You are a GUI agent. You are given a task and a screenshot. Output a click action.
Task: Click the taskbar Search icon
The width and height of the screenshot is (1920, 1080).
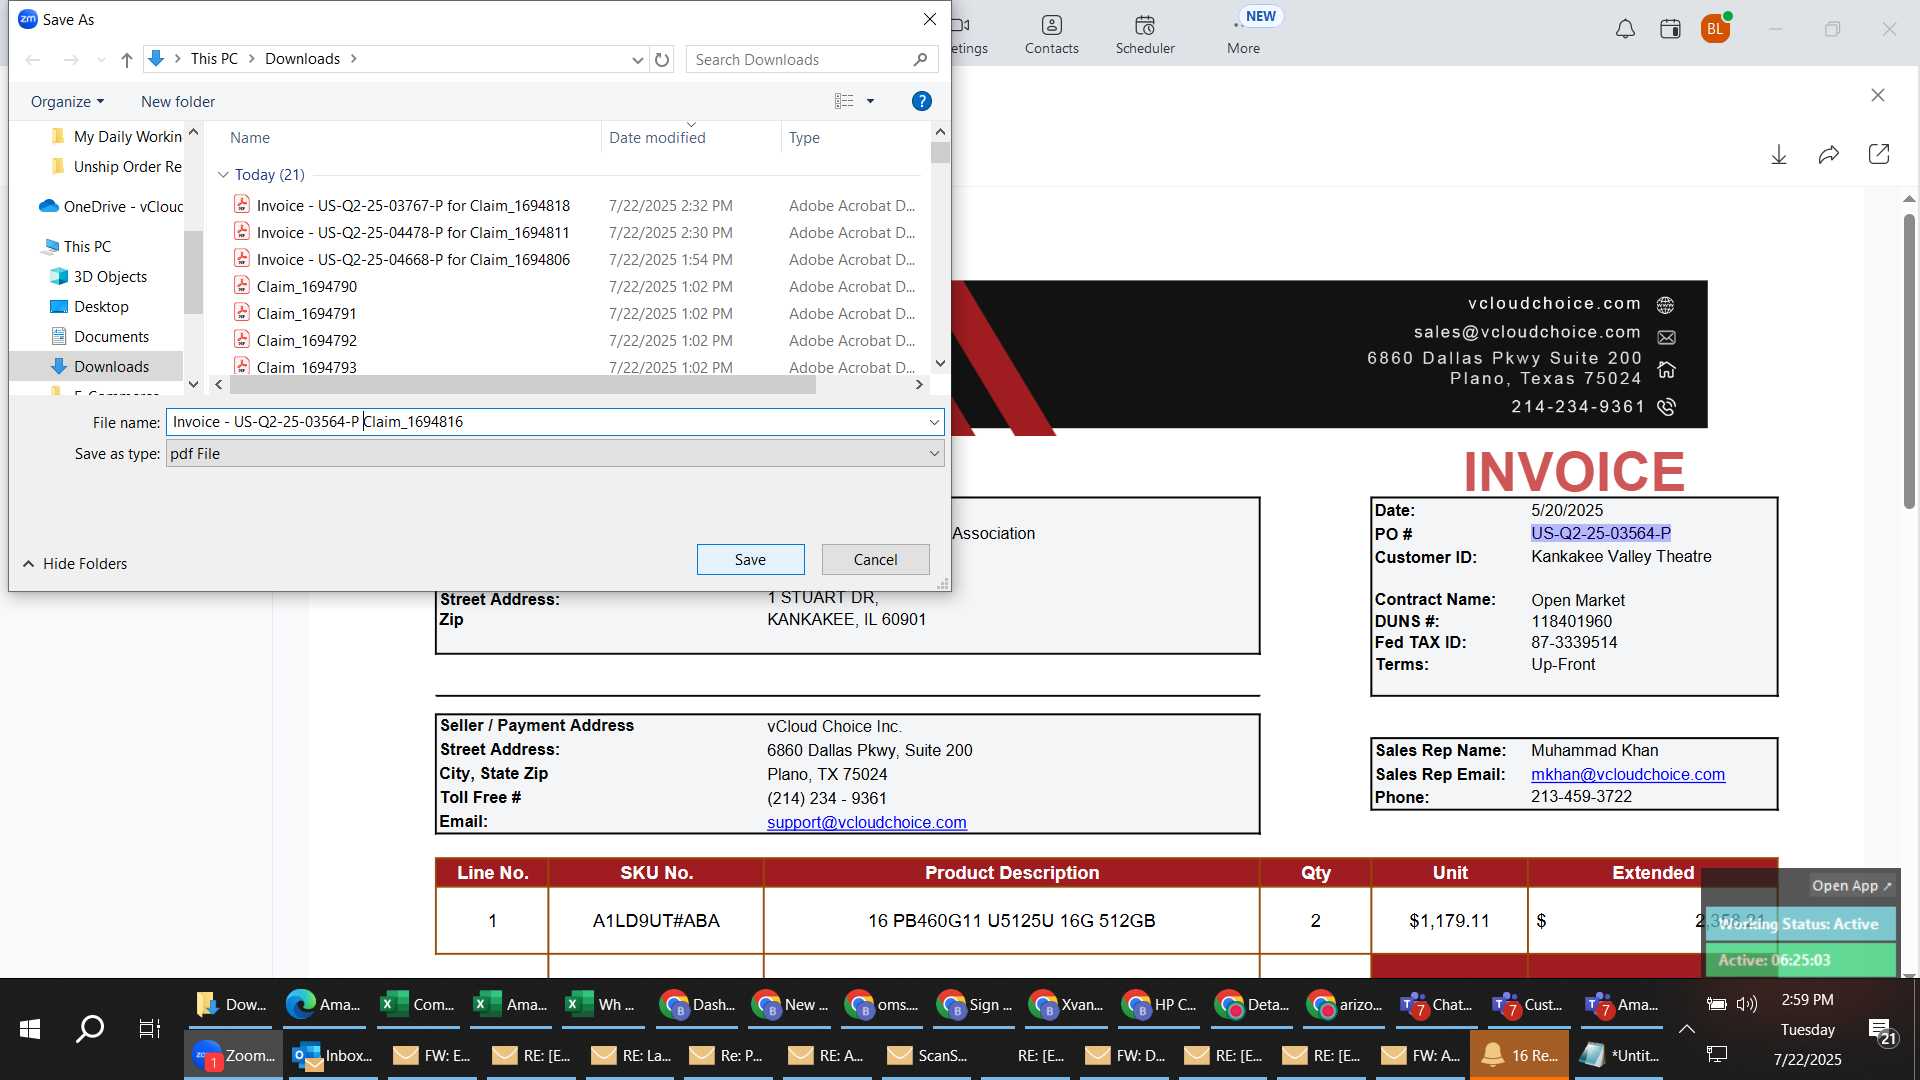coord(90,1029)
